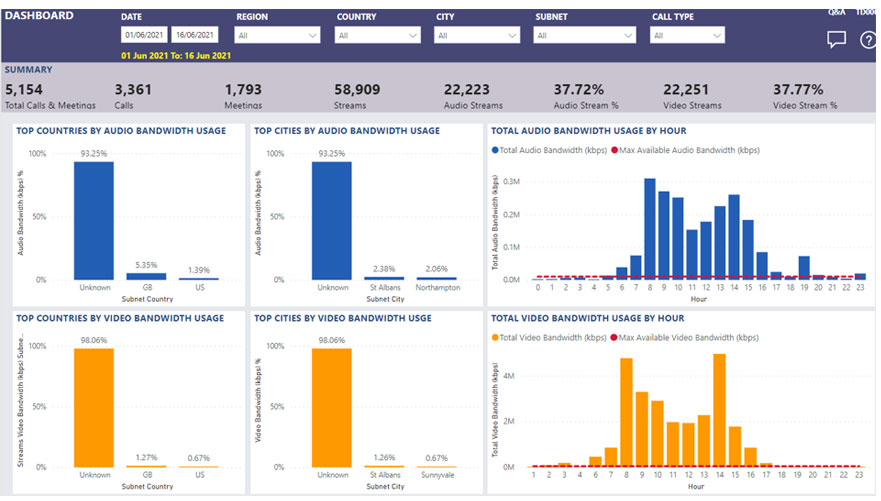This screenshot has height=501, width=881.
Task: Select the Unknown bar in audio cities chart
Action: (x=331, y=221)
